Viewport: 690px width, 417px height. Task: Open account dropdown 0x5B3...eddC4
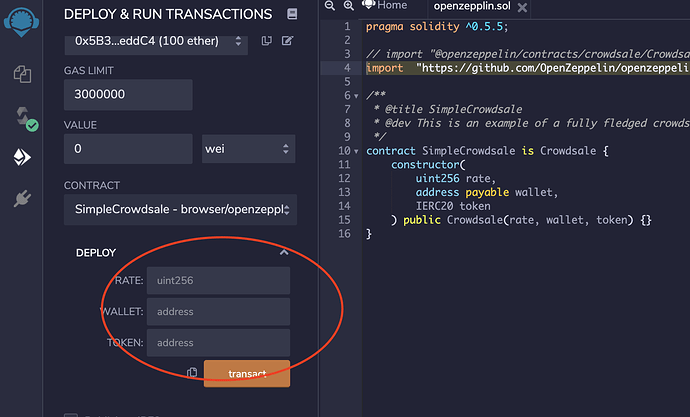pos(156,42)
